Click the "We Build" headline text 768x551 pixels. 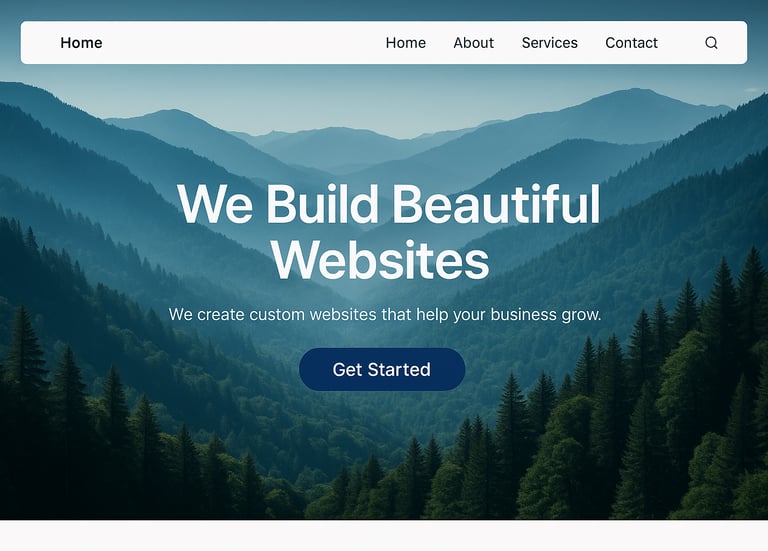[278, 204]
